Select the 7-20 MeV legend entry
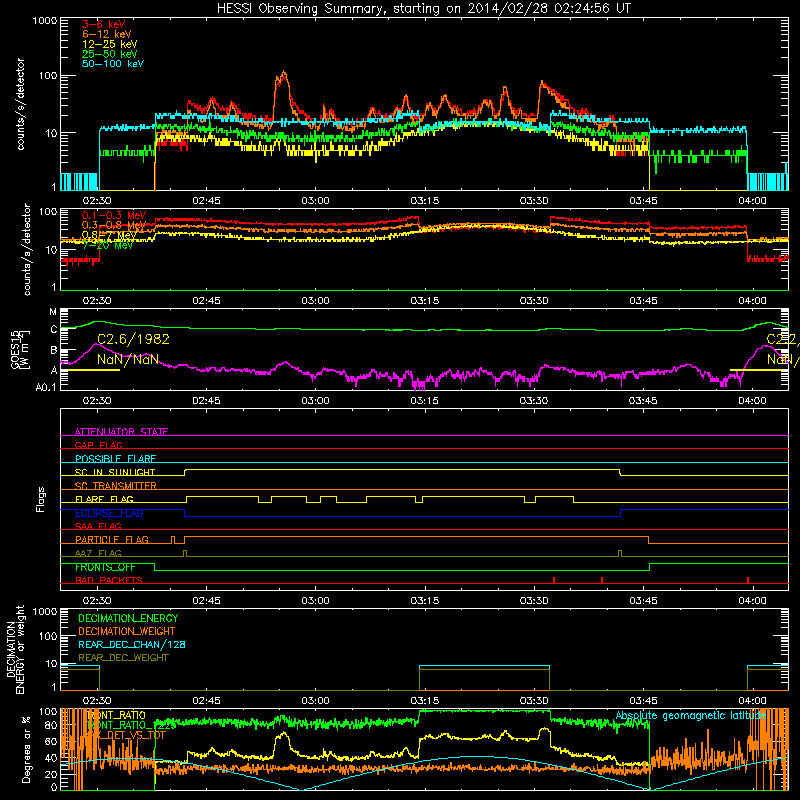 107,245
